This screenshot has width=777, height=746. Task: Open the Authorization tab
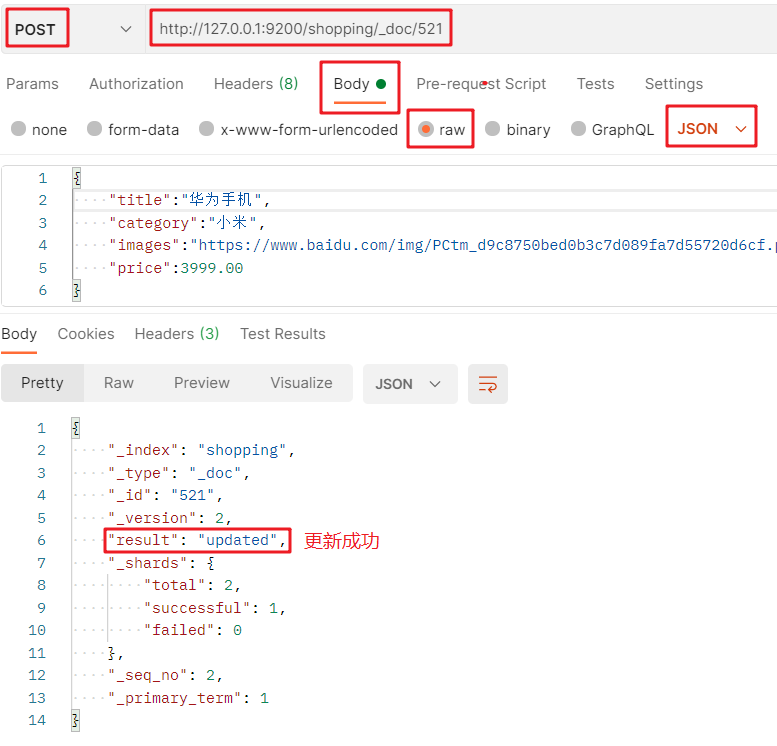point(136,84)
